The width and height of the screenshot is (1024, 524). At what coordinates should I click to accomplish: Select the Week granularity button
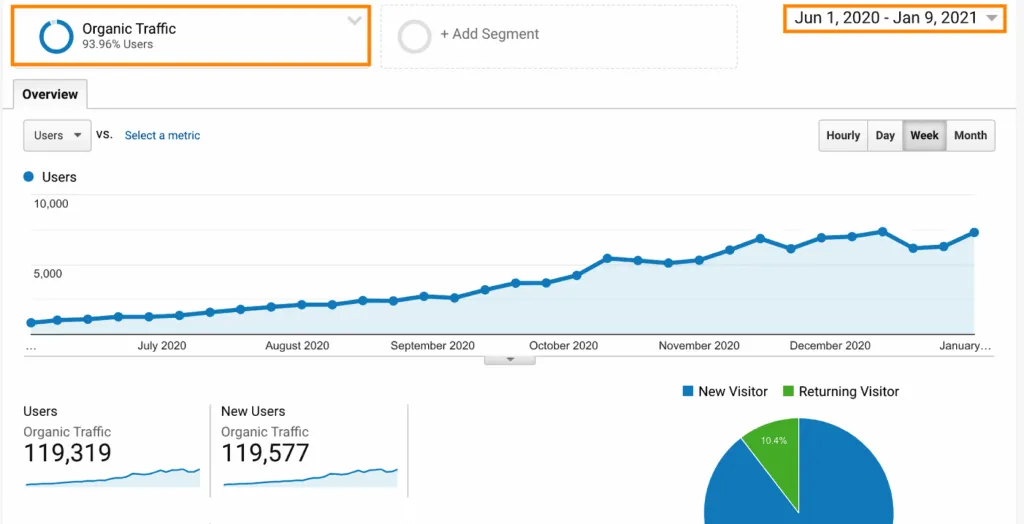924,135
